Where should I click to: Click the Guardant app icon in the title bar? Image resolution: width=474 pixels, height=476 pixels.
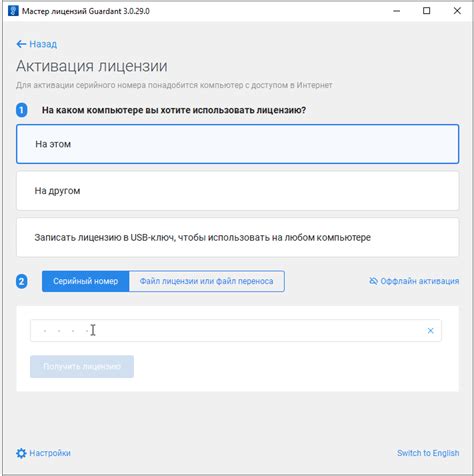[x=13, y=11]
